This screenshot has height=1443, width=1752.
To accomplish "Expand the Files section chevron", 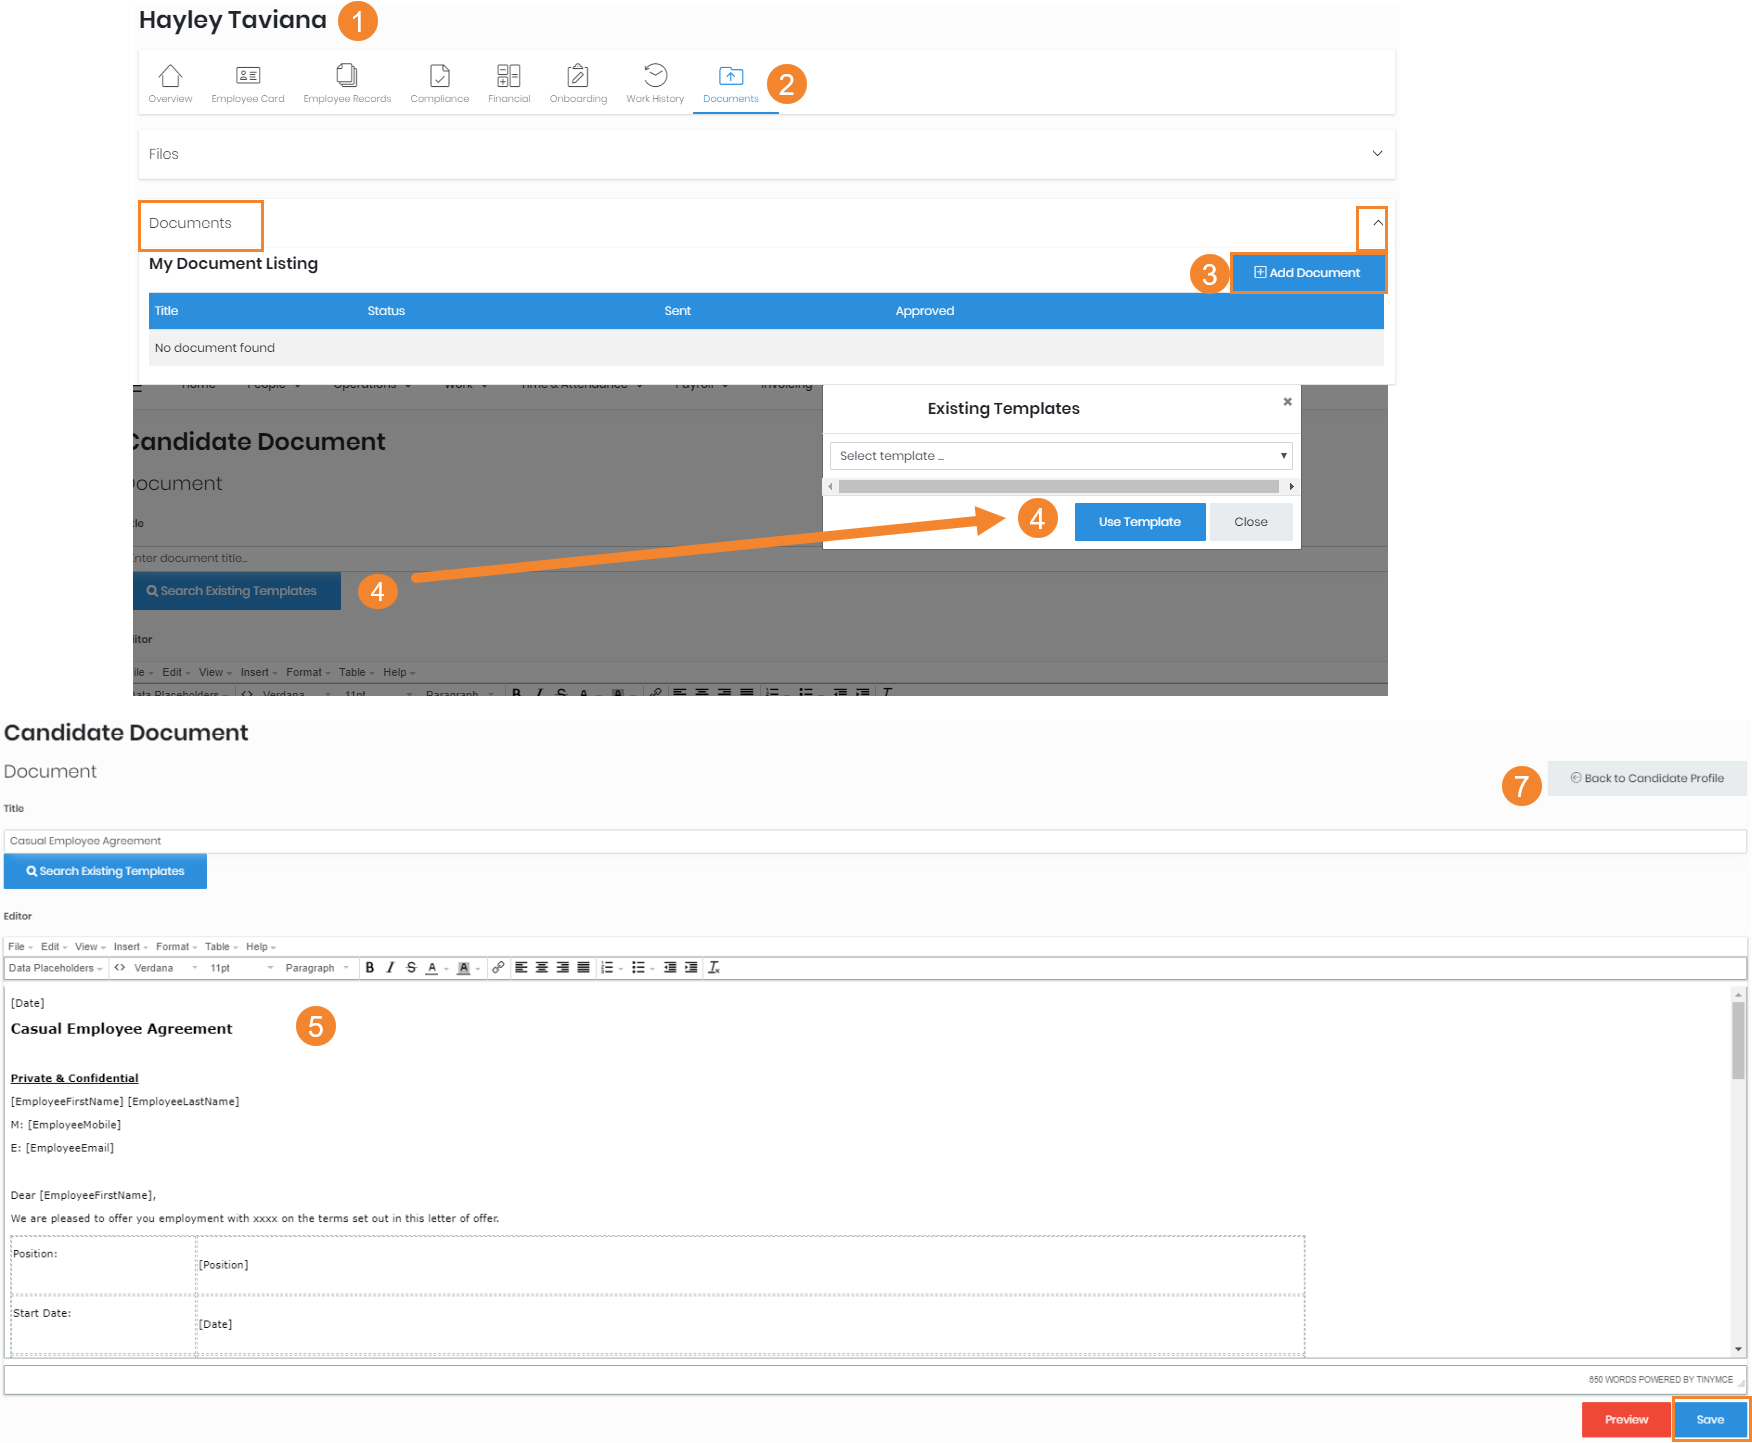I will [x=1377, y=154].
